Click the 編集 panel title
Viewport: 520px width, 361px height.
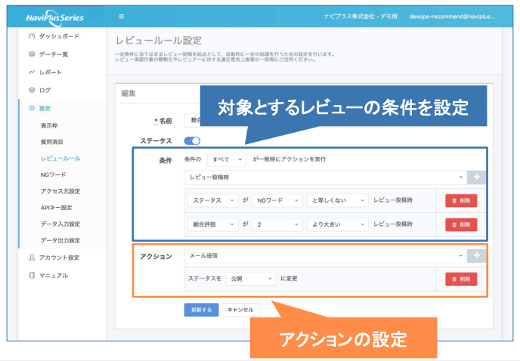coord(128,93)
